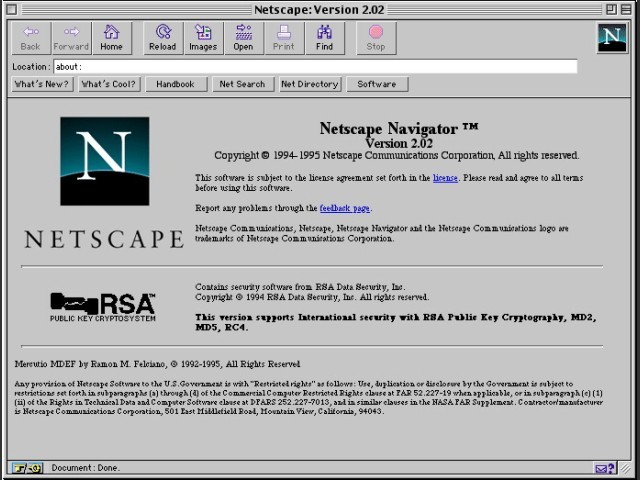Follow the license hyperlink
640x480 pixels.
[445, 178]
